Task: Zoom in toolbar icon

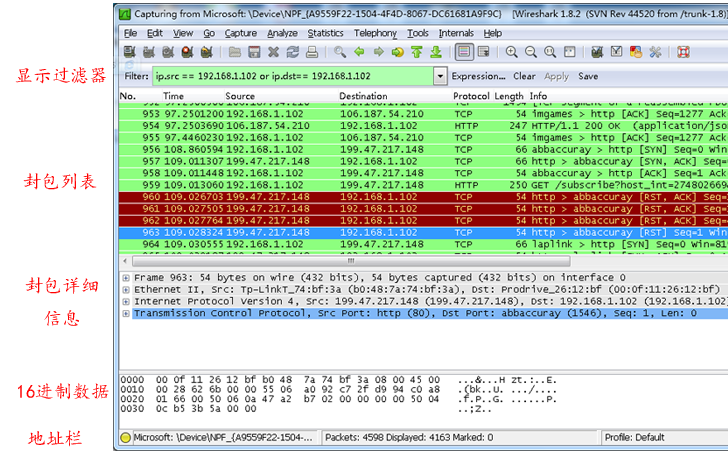Action: click(512, 52)
